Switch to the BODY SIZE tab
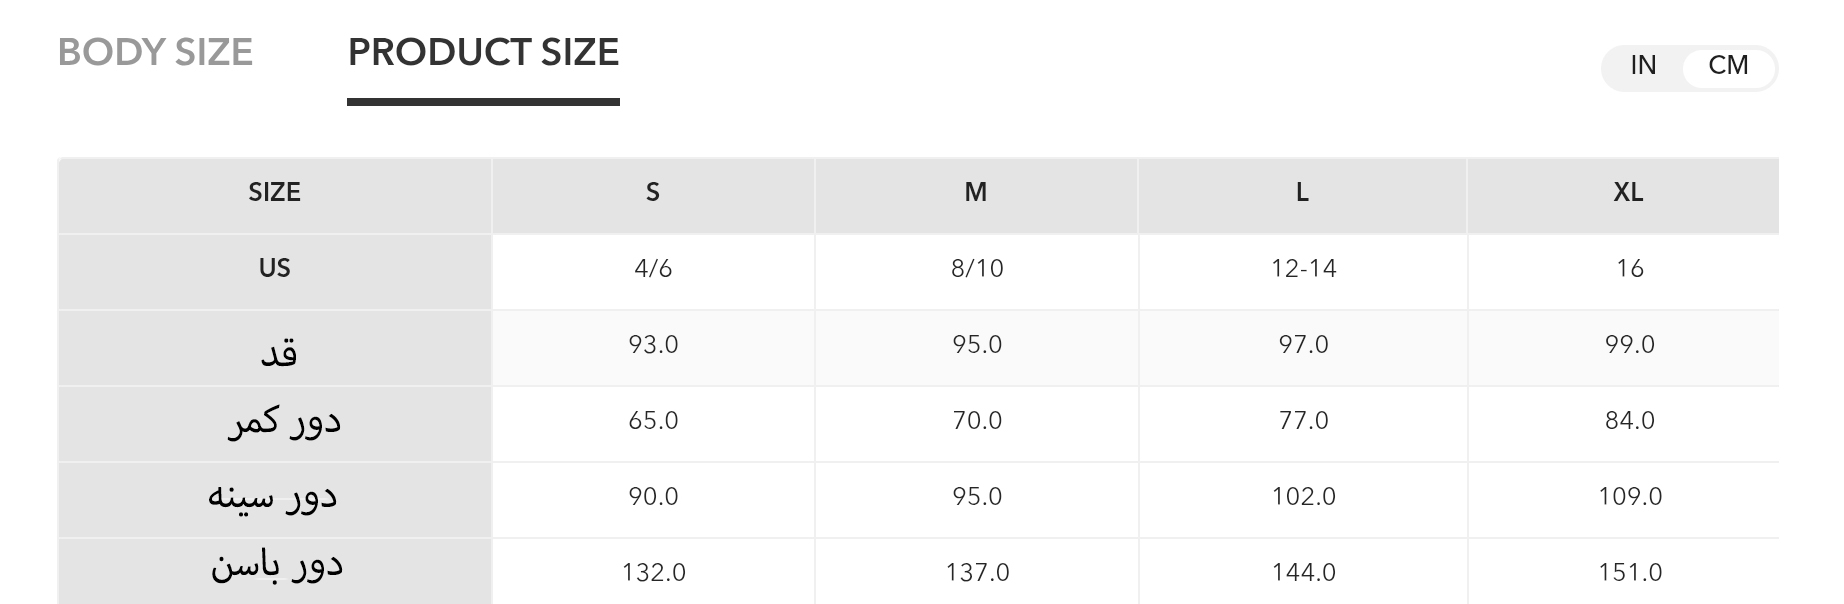This screenshot has width=1844, height=604. pos(155,52)
